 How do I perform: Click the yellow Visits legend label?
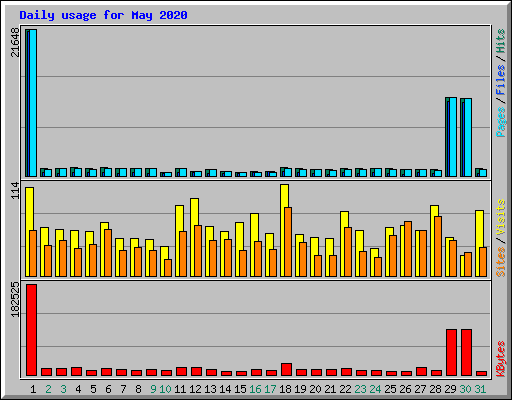(x=500, y=217)
